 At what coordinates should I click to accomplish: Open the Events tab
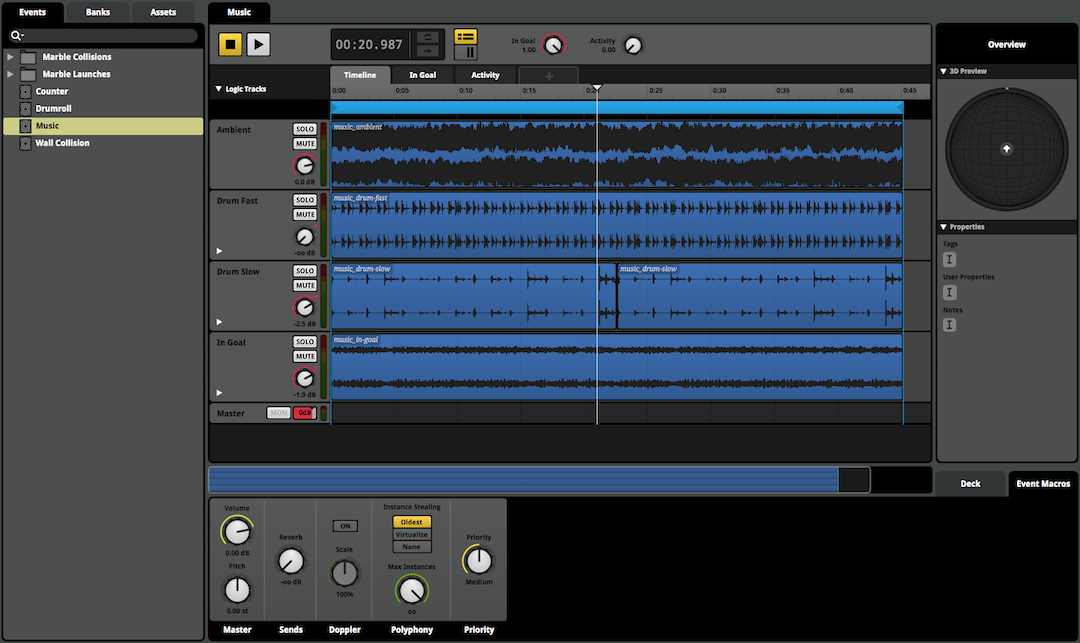pos(32,12)
